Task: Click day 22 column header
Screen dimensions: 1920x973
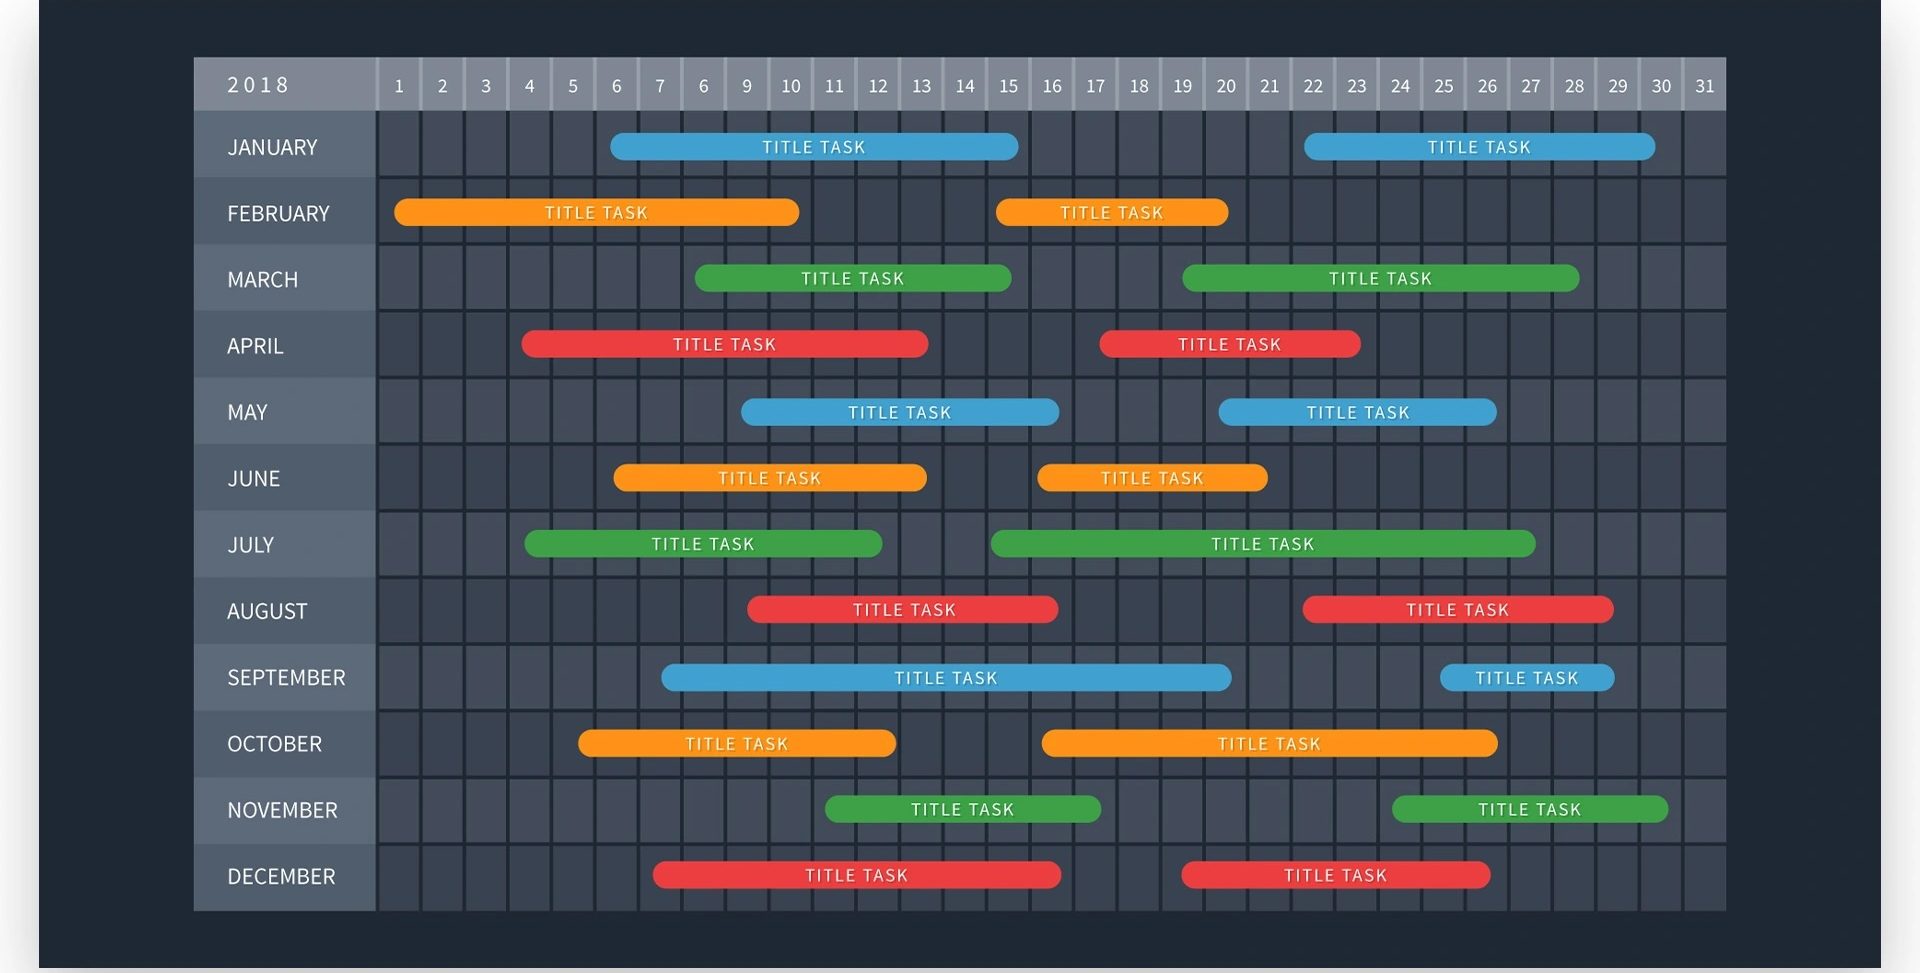Action: (1313, 86)
